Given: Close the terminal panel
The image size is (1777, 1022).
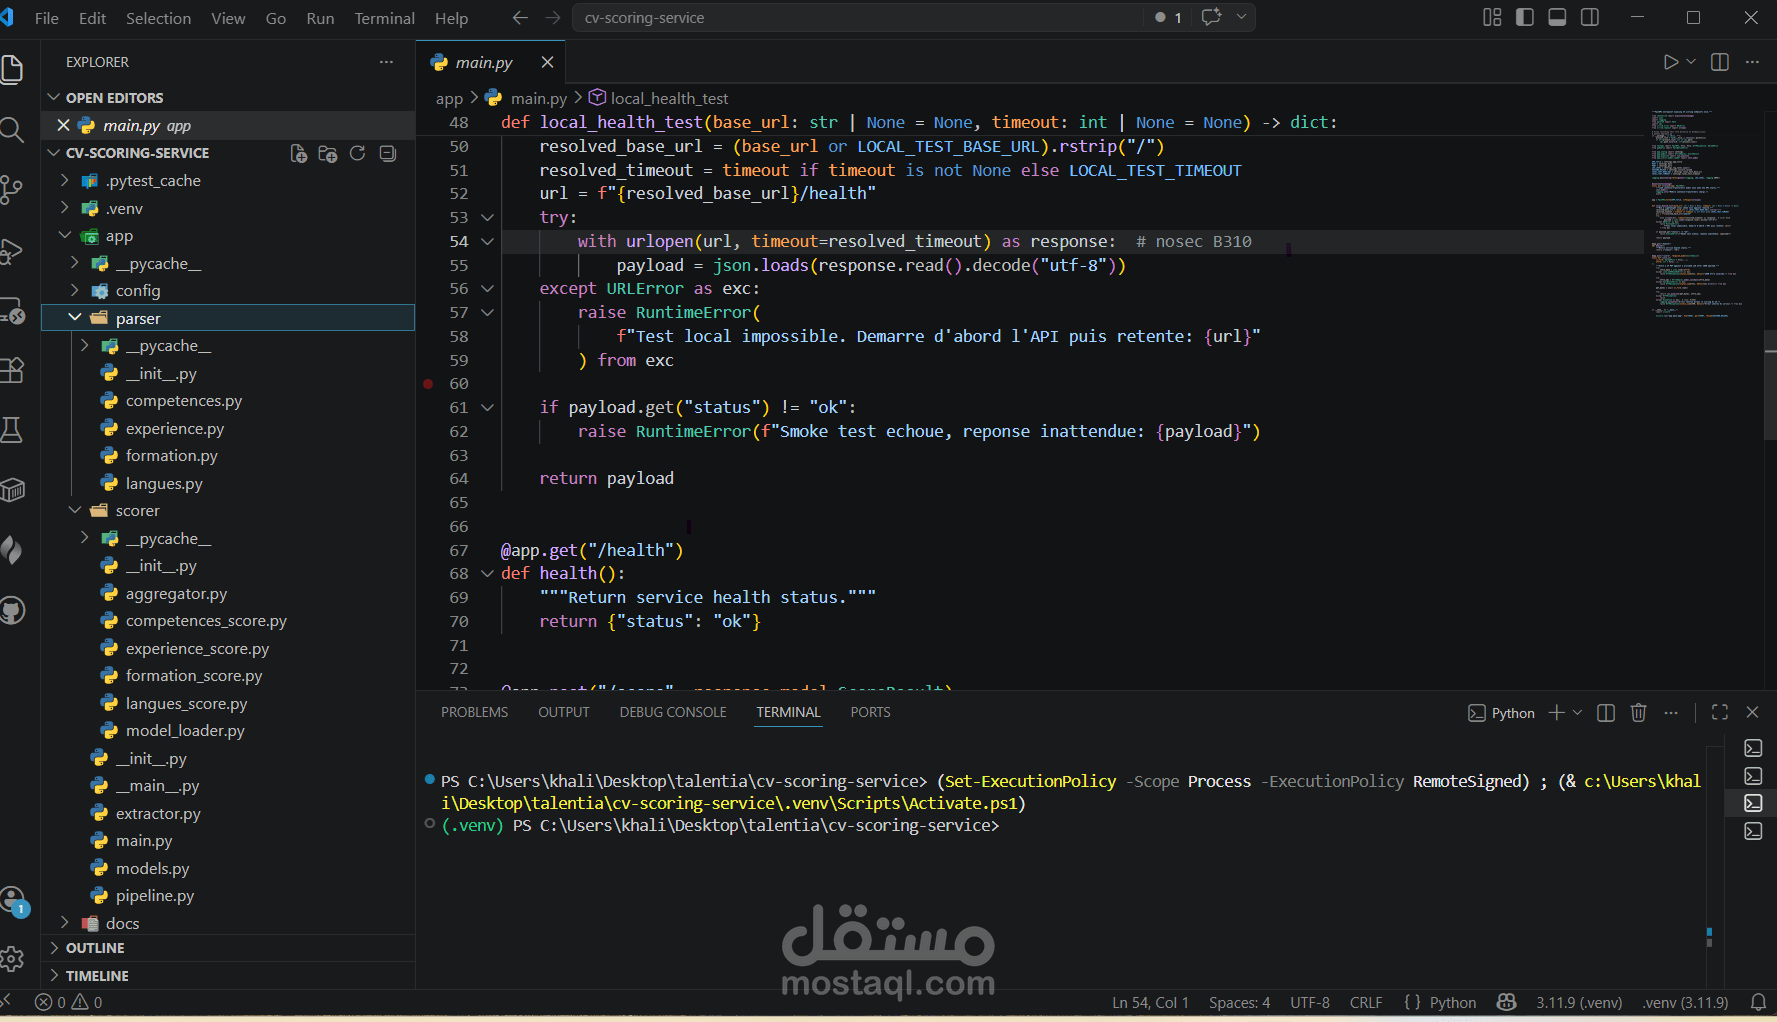Looking at the screenshot, I should click(x=1752, y=712).
